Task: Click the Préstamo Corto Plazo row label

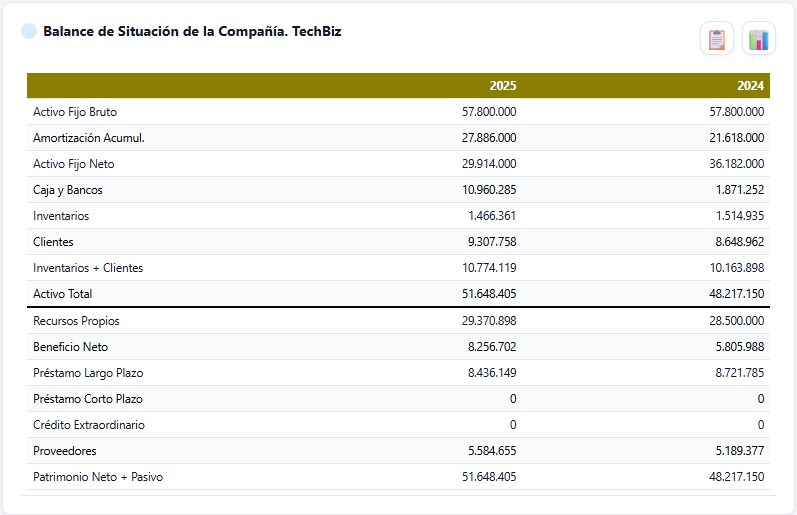Action: (x=88, y=399)
